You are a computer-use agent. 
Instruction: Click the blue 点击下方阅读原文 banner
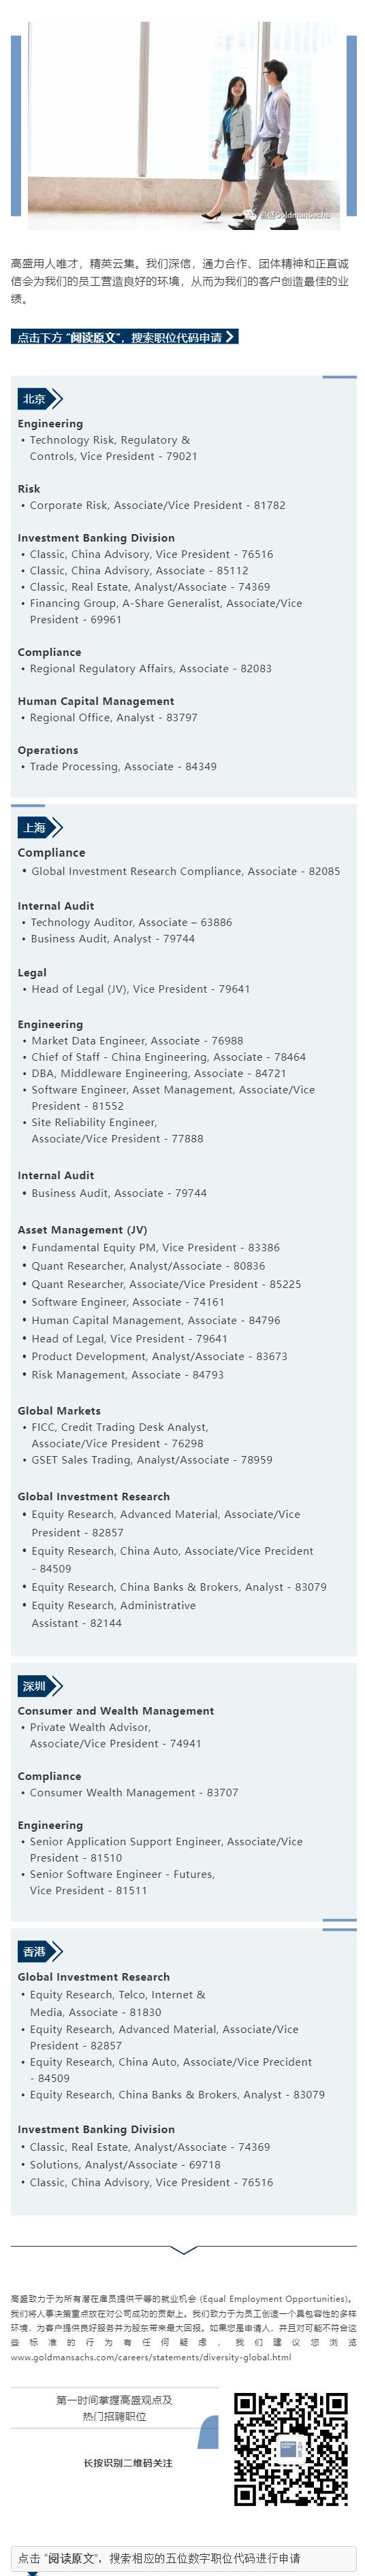click(125, 337)
